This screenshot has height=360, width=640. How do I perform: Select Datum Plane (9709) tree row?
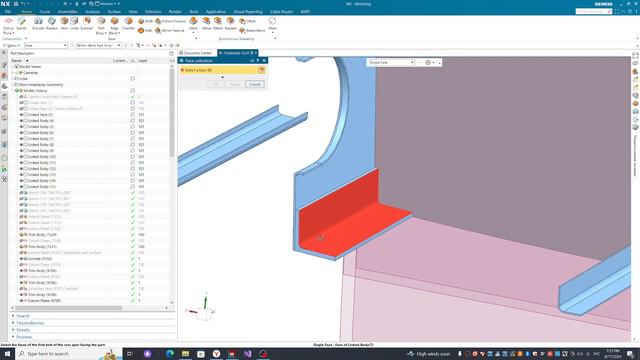tap(44, 301)
